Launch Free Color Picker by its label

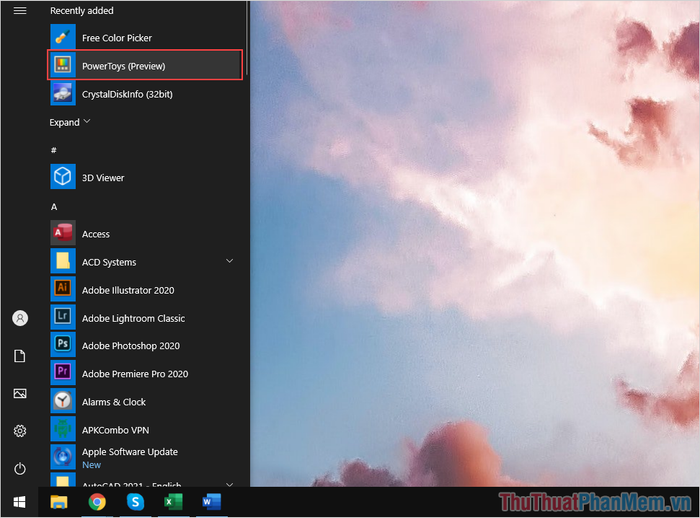[x=117, y=38]
